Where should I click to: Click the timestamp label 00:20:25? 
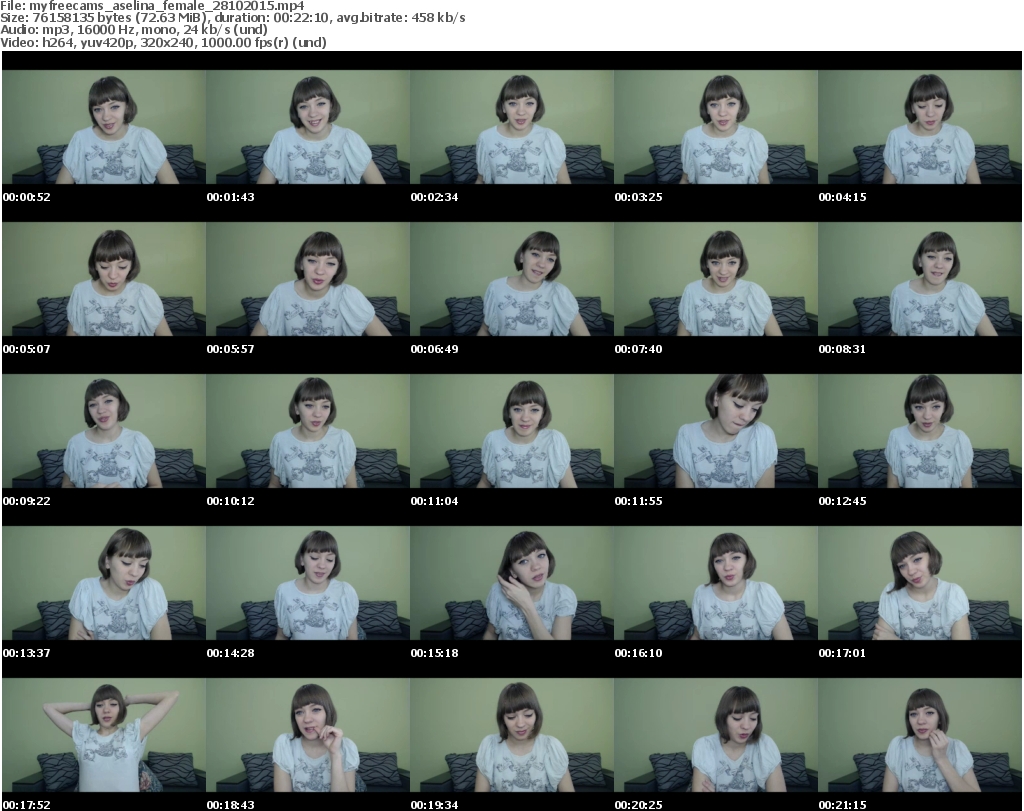638,805
